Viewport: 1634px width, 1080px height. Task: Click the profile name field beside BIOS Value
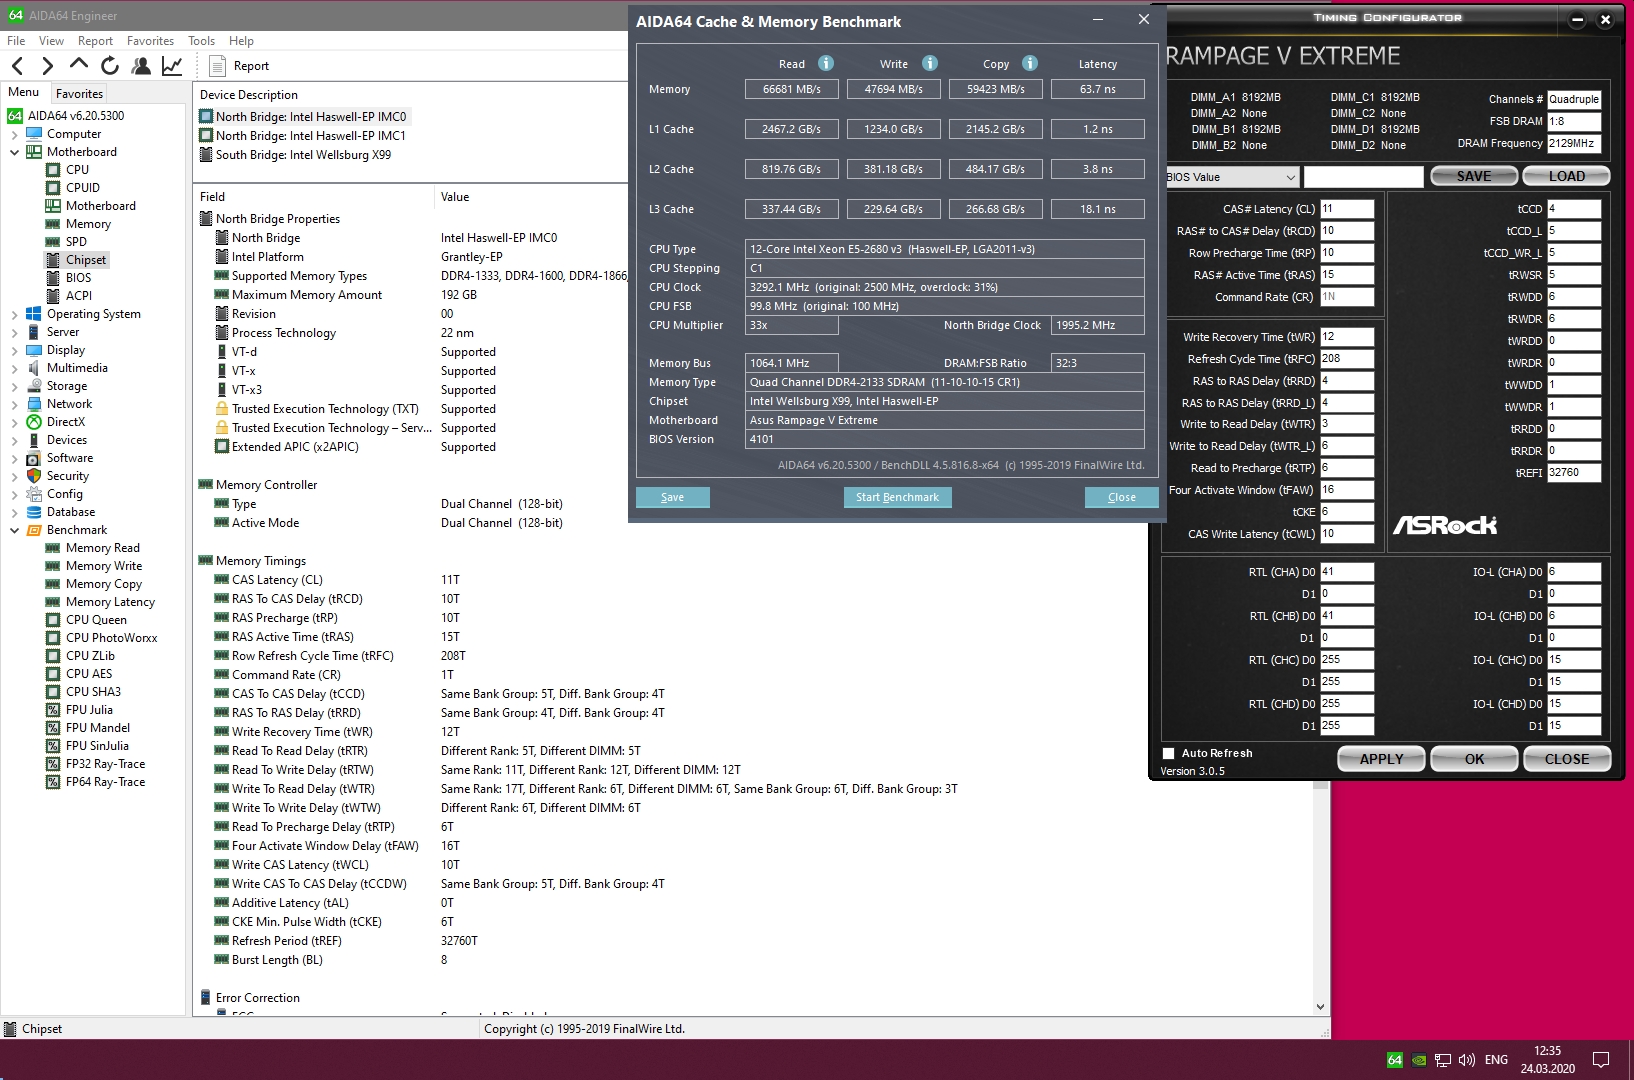[1363, 177]
